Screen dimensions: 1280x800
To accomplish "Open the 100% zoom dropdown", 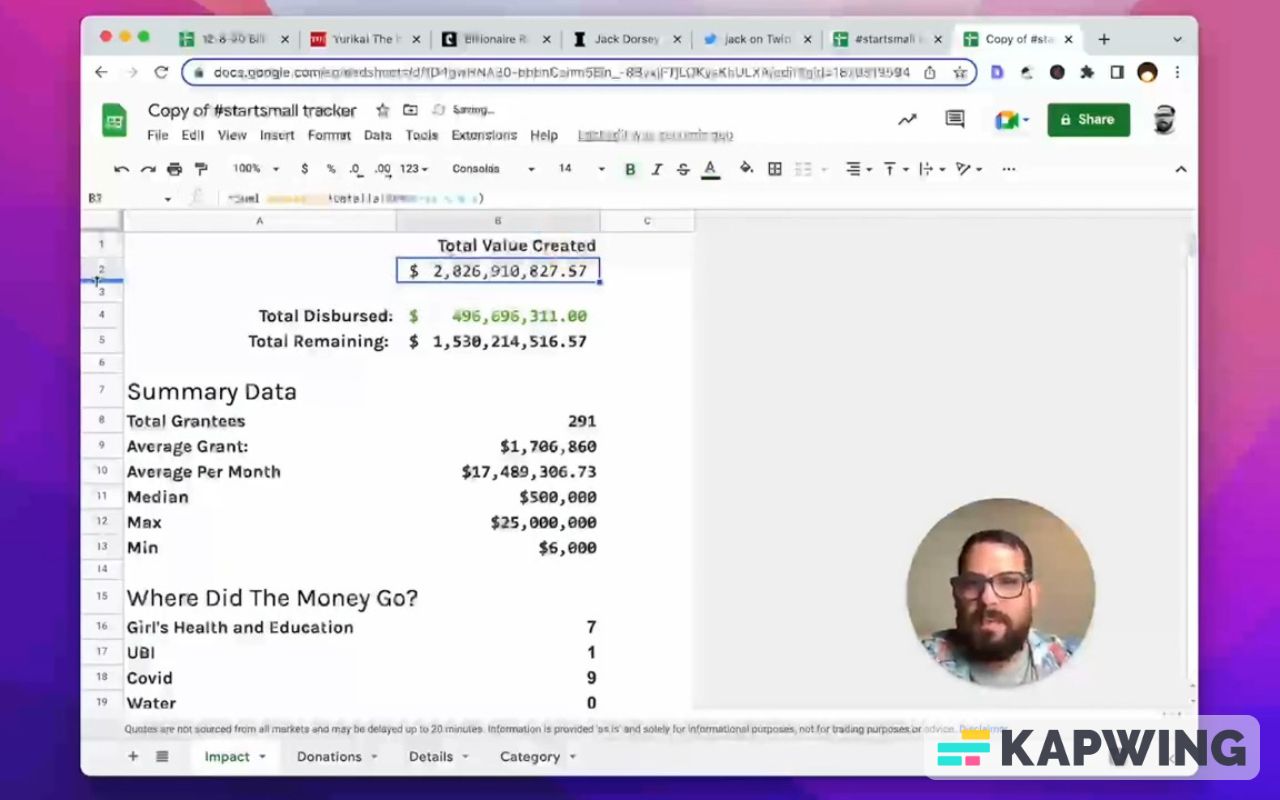I will [256, 169].
